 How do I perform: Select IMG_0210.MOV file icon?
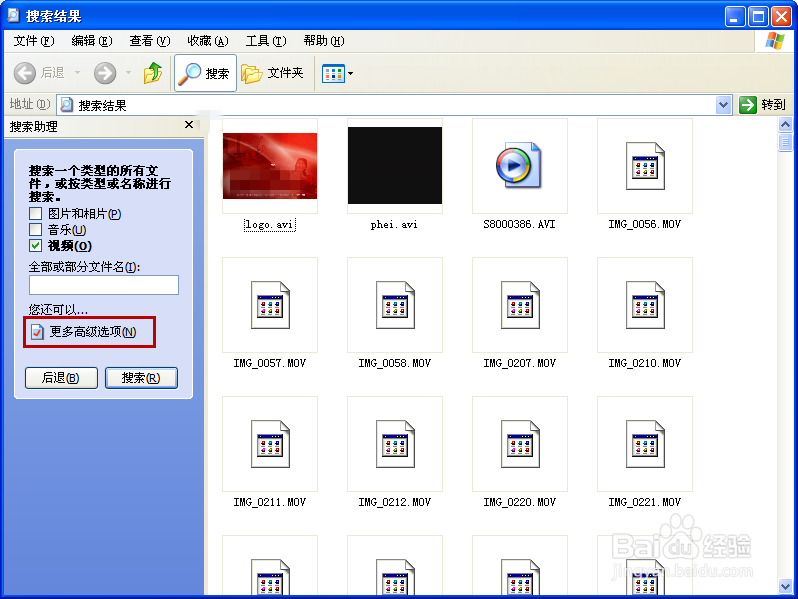645,305
